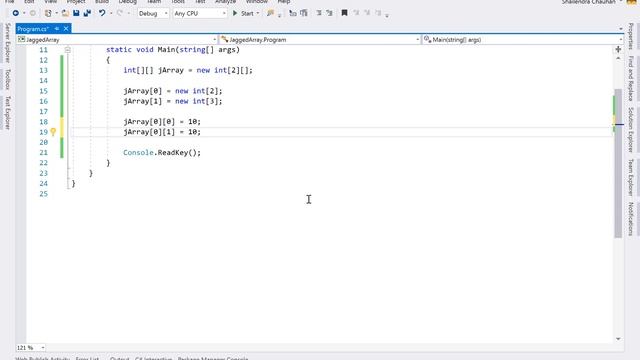Click the Find in Files toolbar icon
The width and height of the screenshot is (640, 360).
[x=270, y=13]
